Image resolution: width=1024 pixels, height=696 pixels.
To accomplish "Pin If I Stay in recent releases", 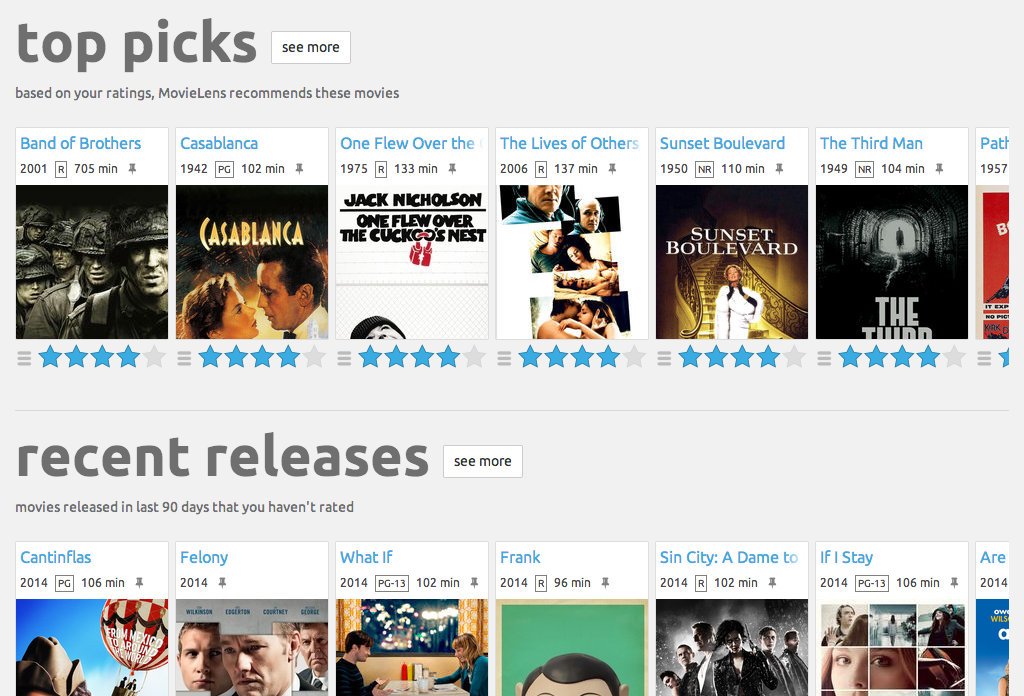I will point(954,583).
